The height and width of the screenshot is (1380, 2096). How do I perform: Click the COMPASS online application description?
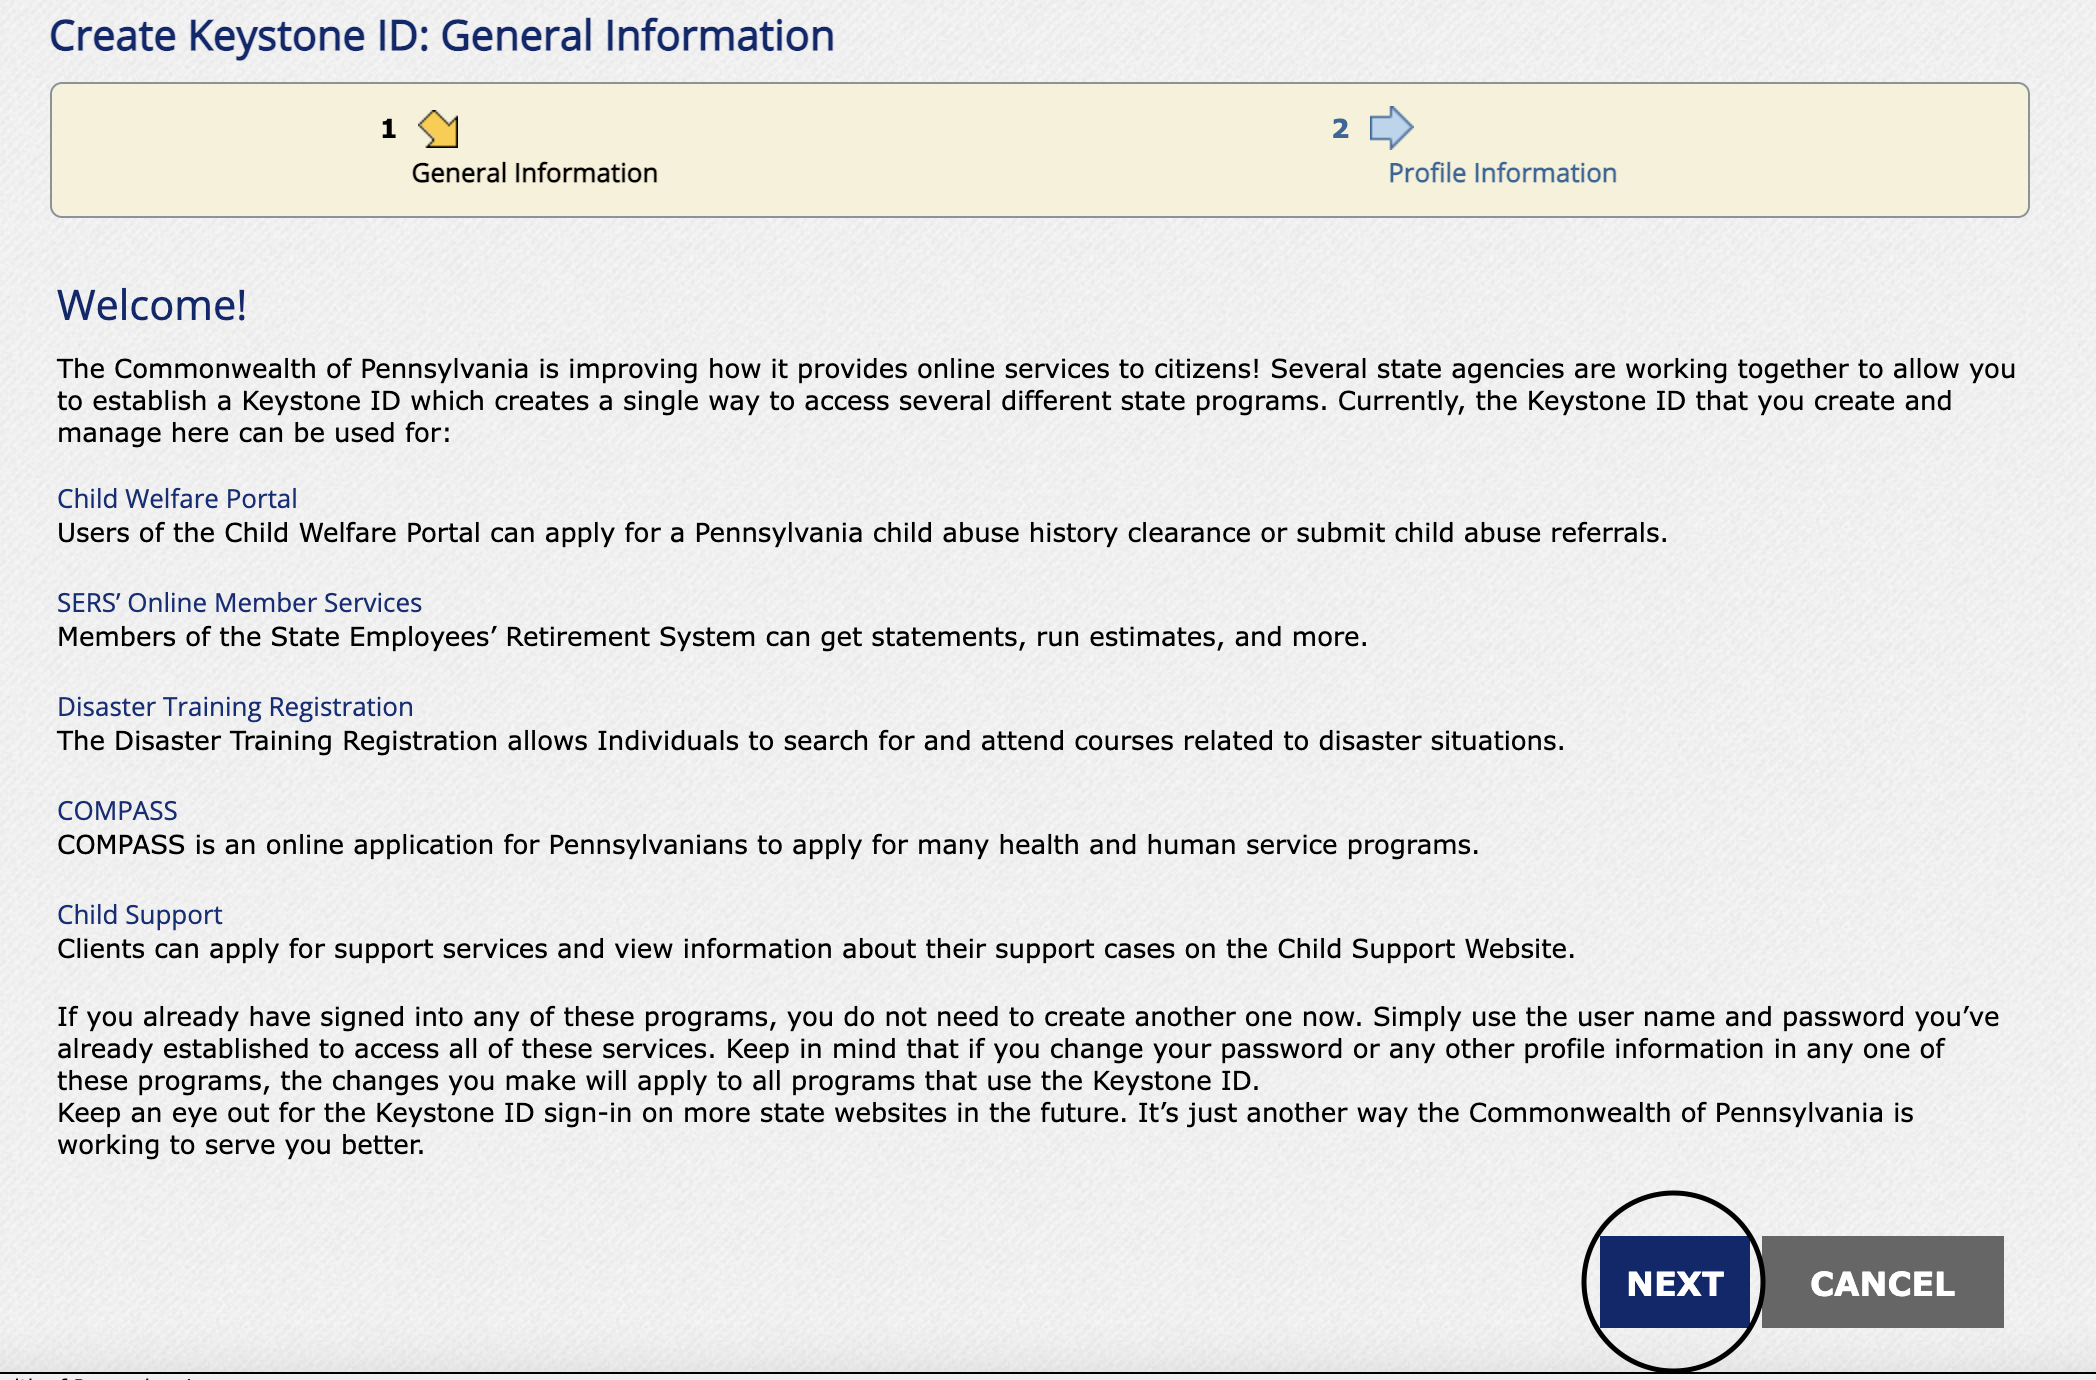click(767, 845)
